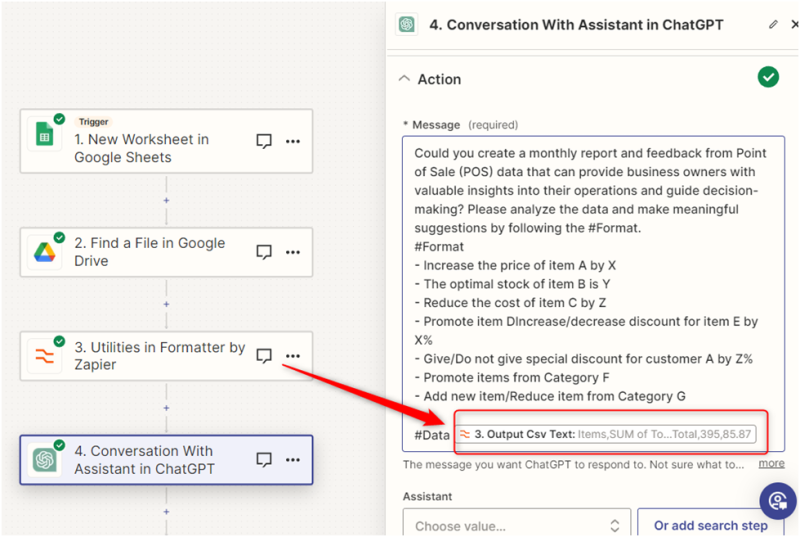Select the Output Csv Text data pill
800x537 pixels.
coord(606,435)
